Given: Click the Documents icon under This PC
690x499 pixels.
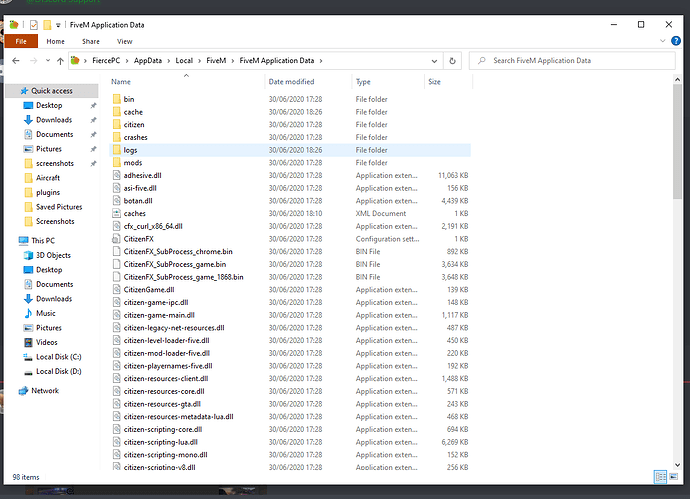Looking at the screenshot, I should (x=28, y=284).
